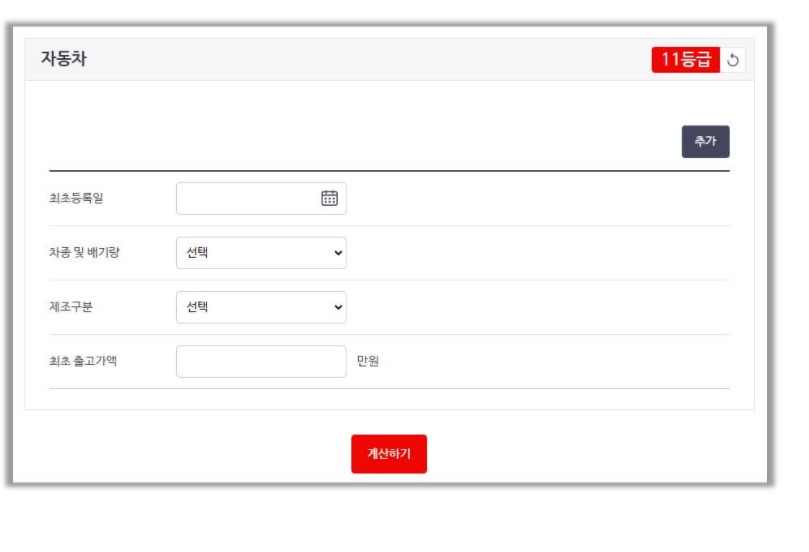Click the 최초 출고가액 label
The image size is (809, 552).
(83, 361)
